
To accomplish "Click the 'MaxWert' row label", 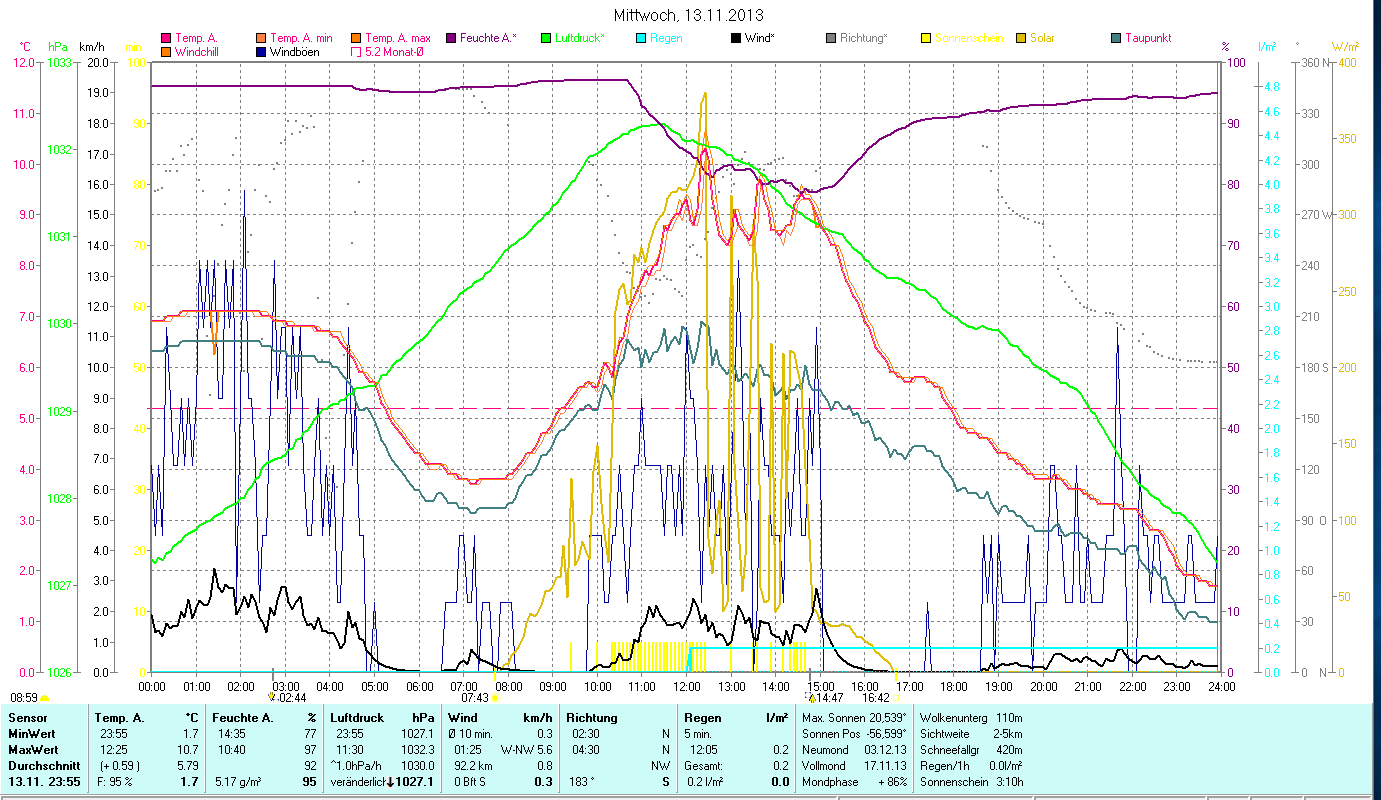I will click(32, 750).
